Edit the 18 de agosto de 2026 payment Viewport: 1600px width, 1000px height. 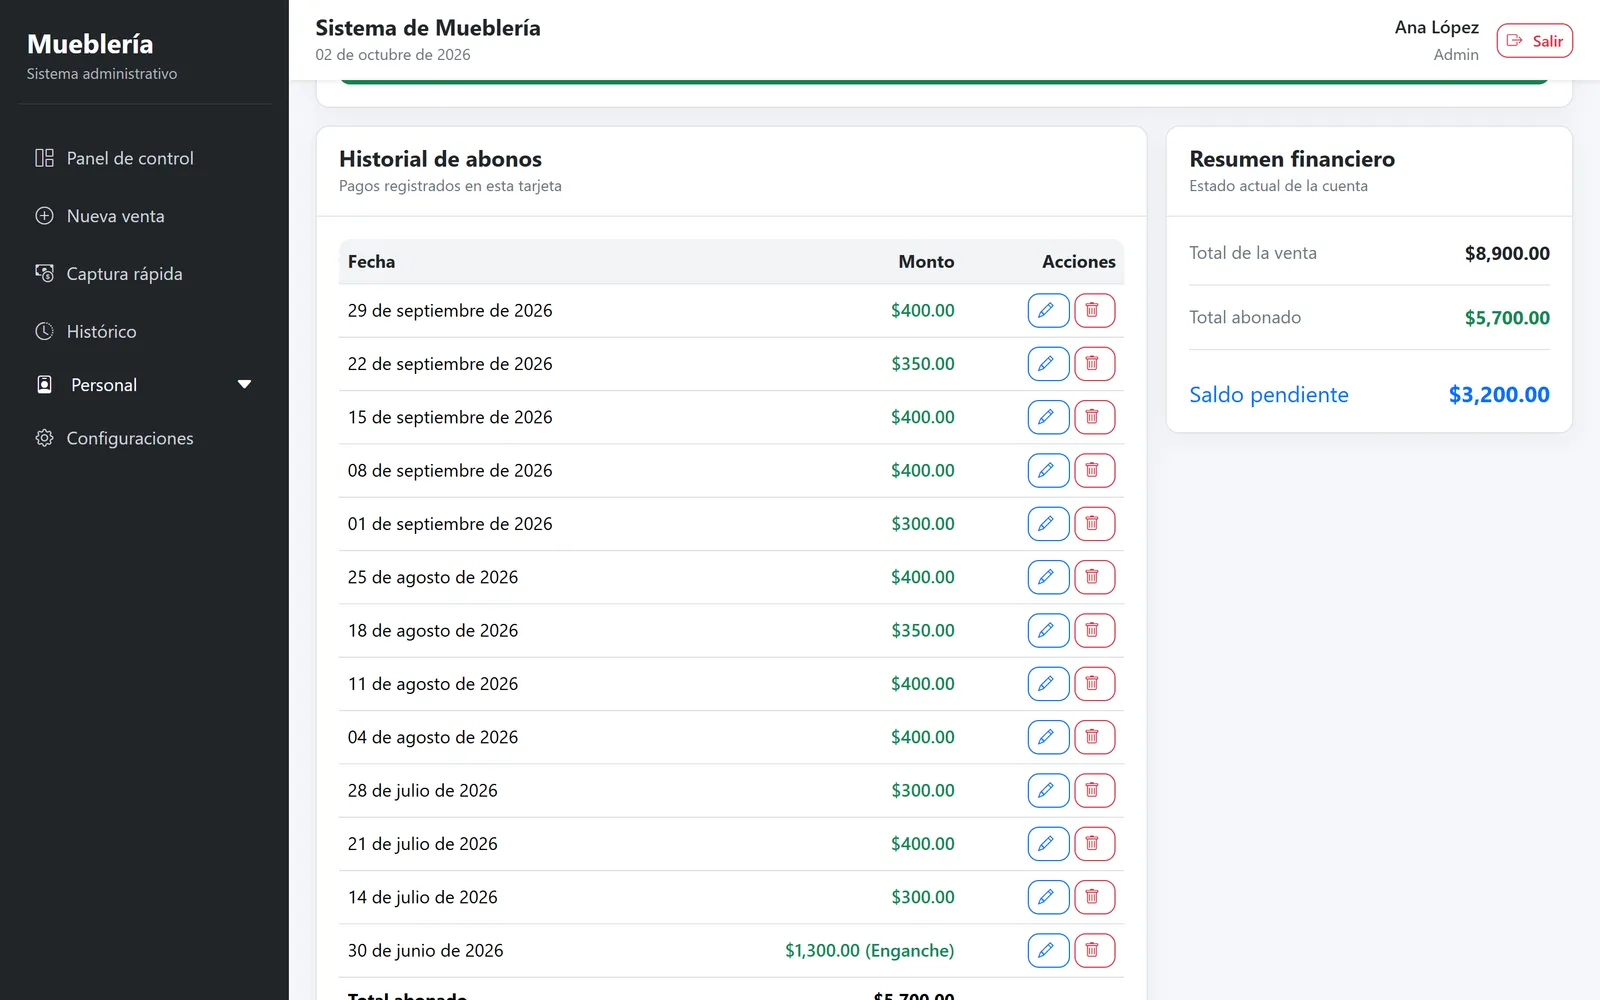pyautogui.click(x=1048, y=631)
